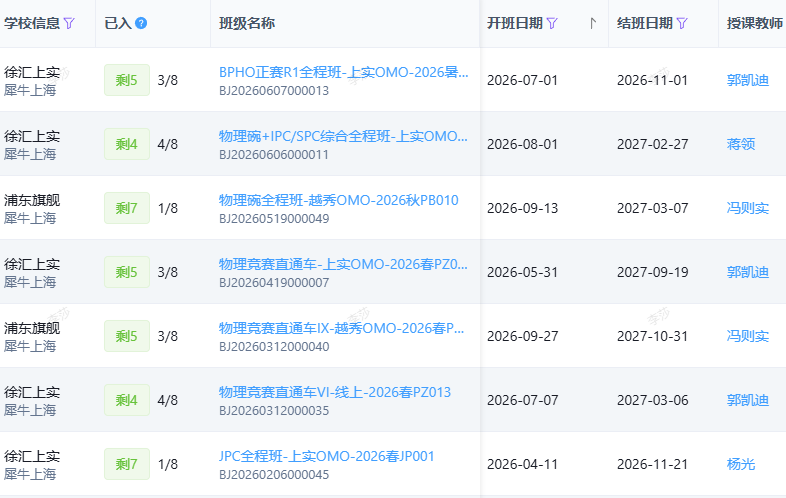The width and height of the screenshot is (786, 498).
Task: Click start date 2026-09-27
Action: pos(522,336)
